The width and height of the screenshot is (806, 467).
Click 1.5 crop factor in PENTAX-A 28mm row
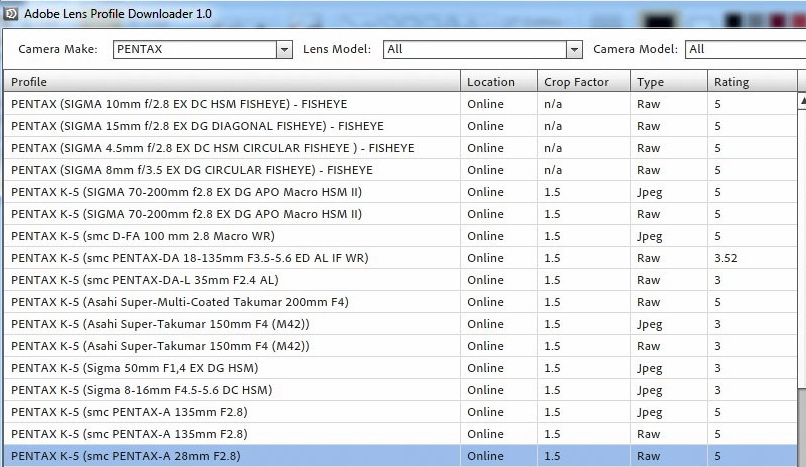tap(552, 456)
